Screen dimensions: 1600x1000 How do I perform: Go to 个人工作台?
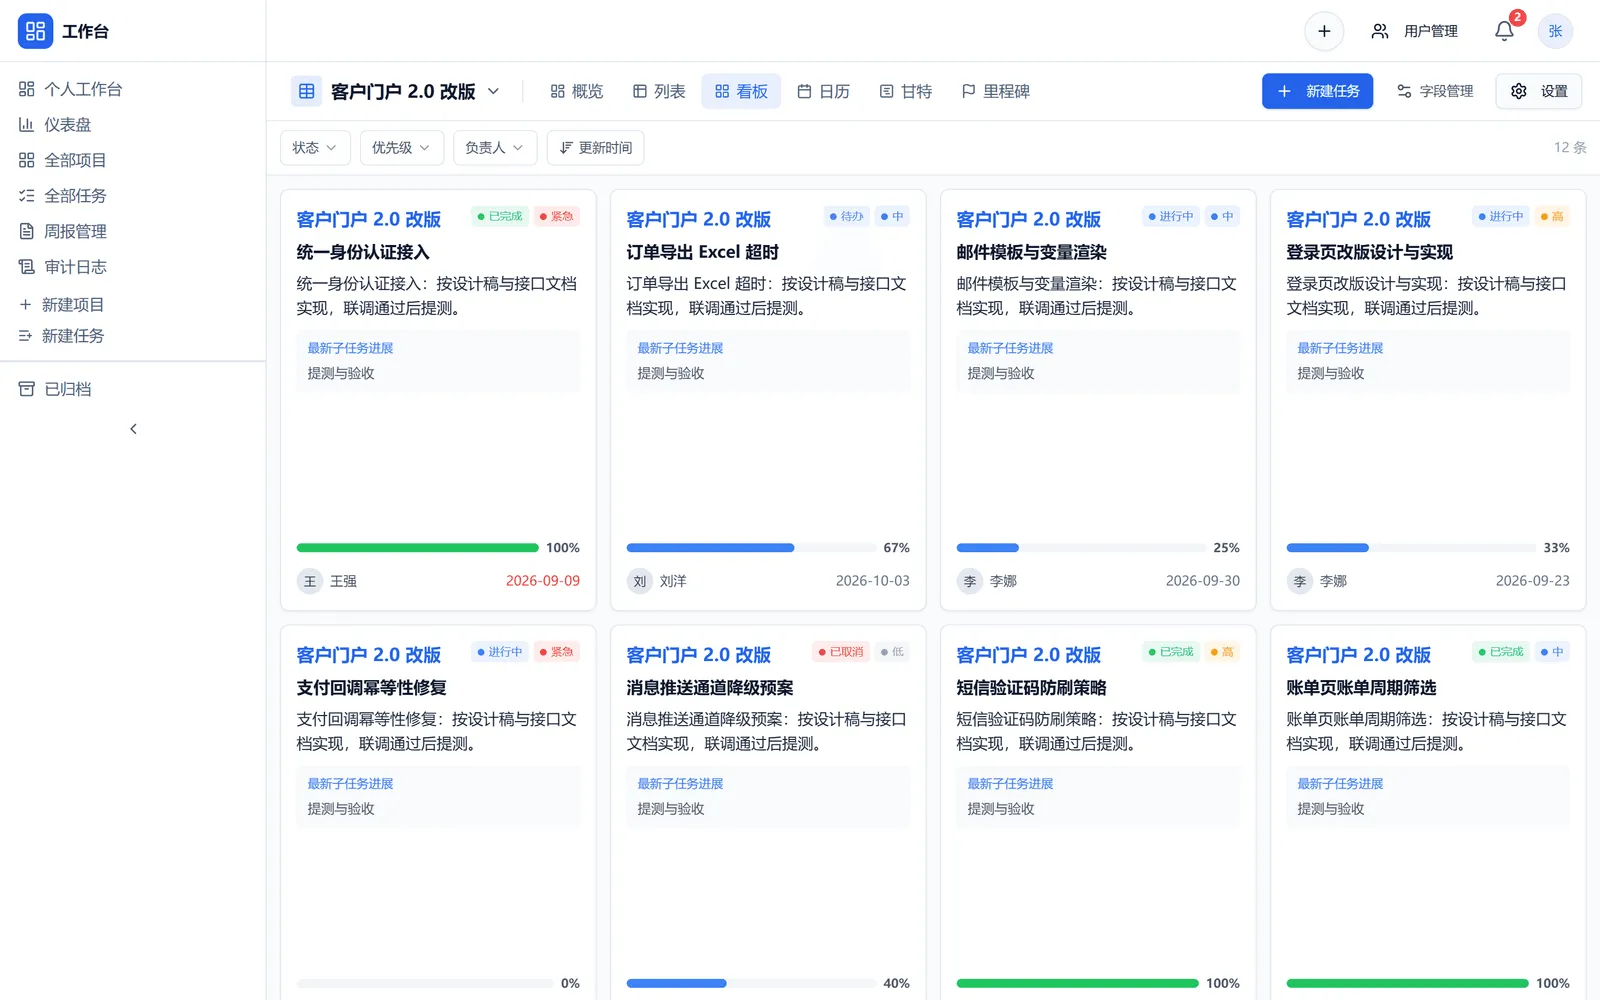pyautogui.click(x=132, y=89)
